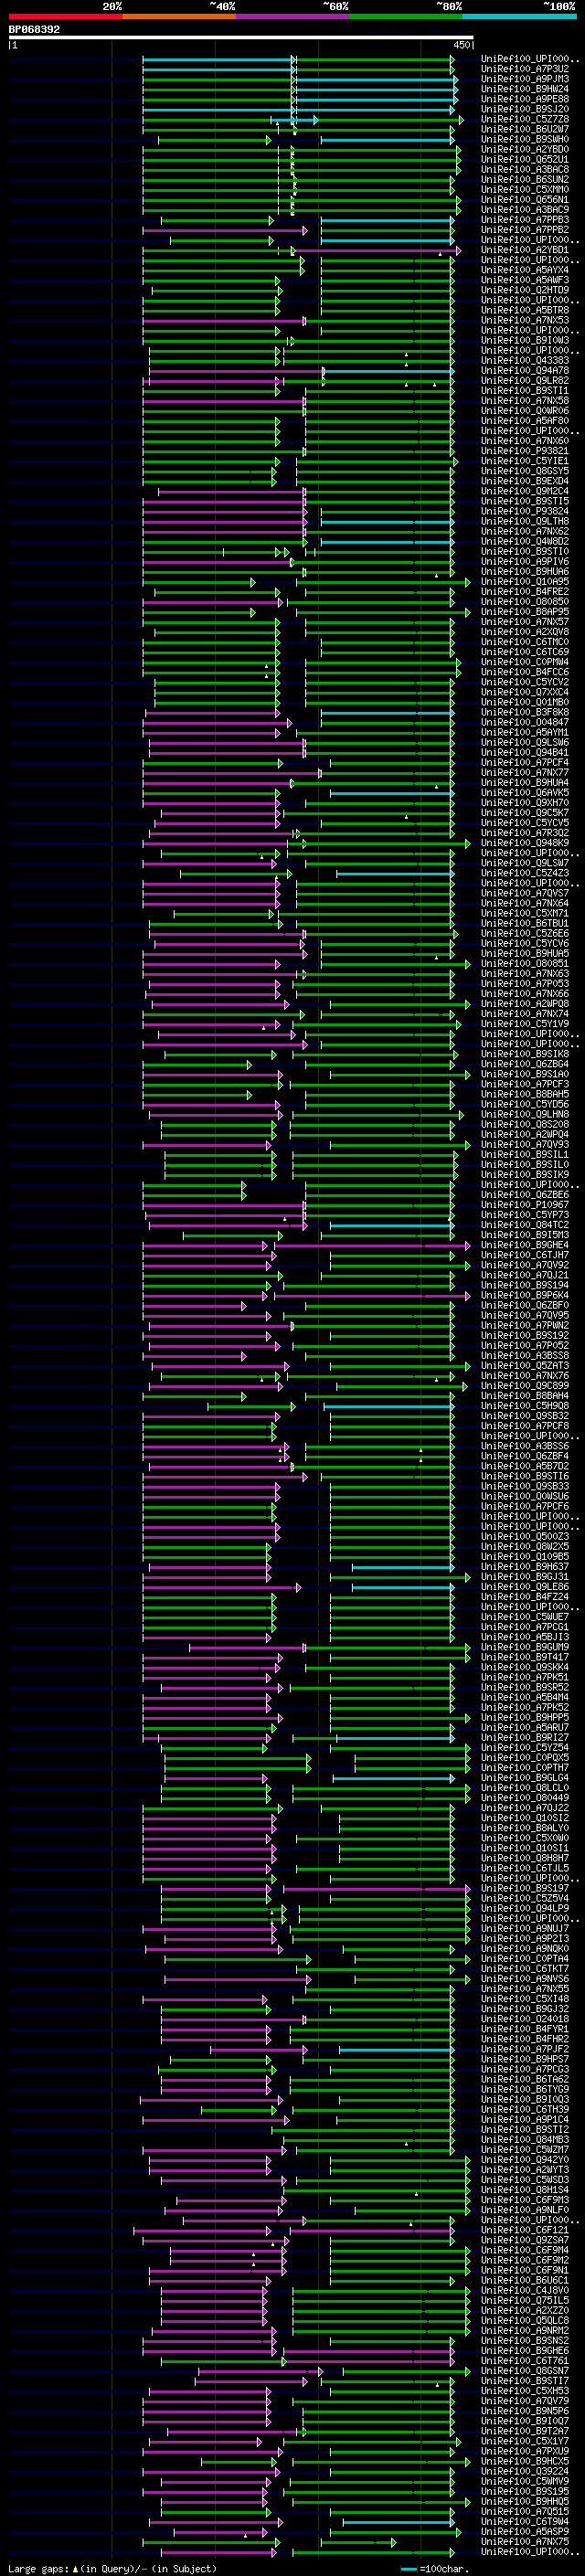Open hit UniRef100_C5Z7Z8
Image resolution: width=585 pixels, height=2576 pixels.
[x=525, y=119]
